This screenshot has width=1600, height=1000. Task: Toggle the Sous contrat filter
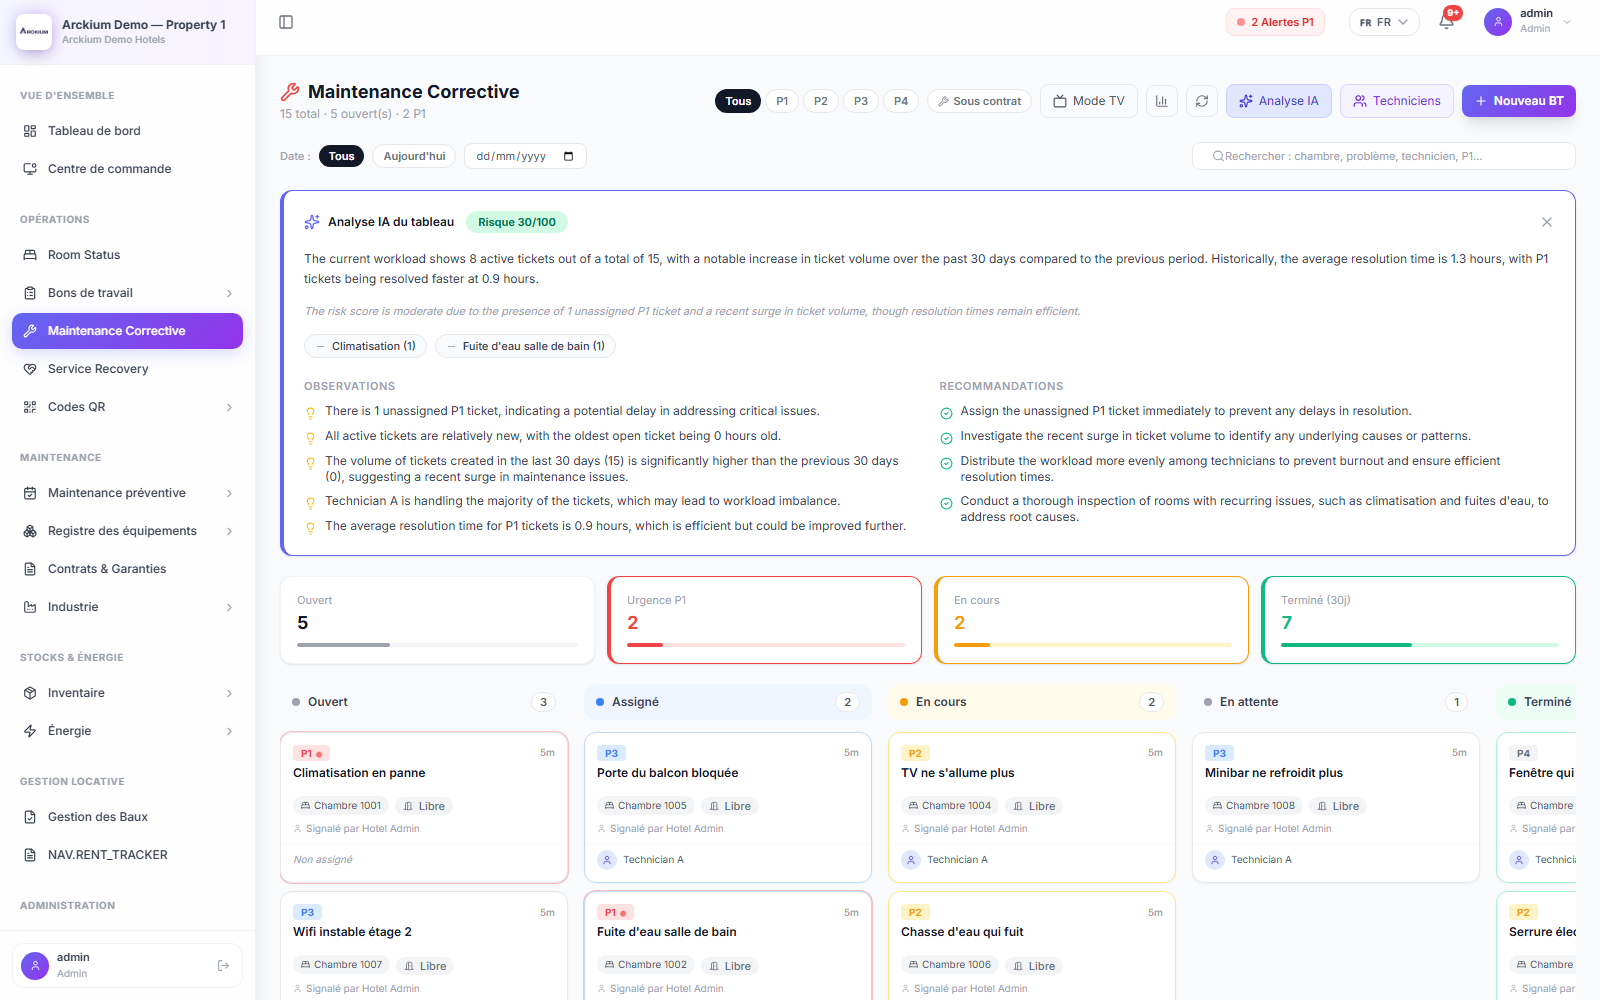click(979, 101)
